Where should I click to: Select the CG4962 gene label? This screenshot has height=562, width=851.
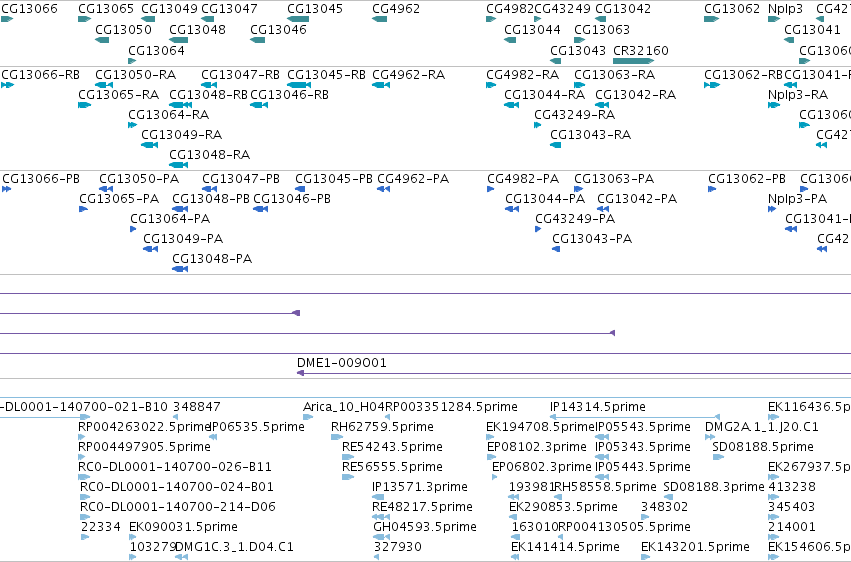point(396,9)
